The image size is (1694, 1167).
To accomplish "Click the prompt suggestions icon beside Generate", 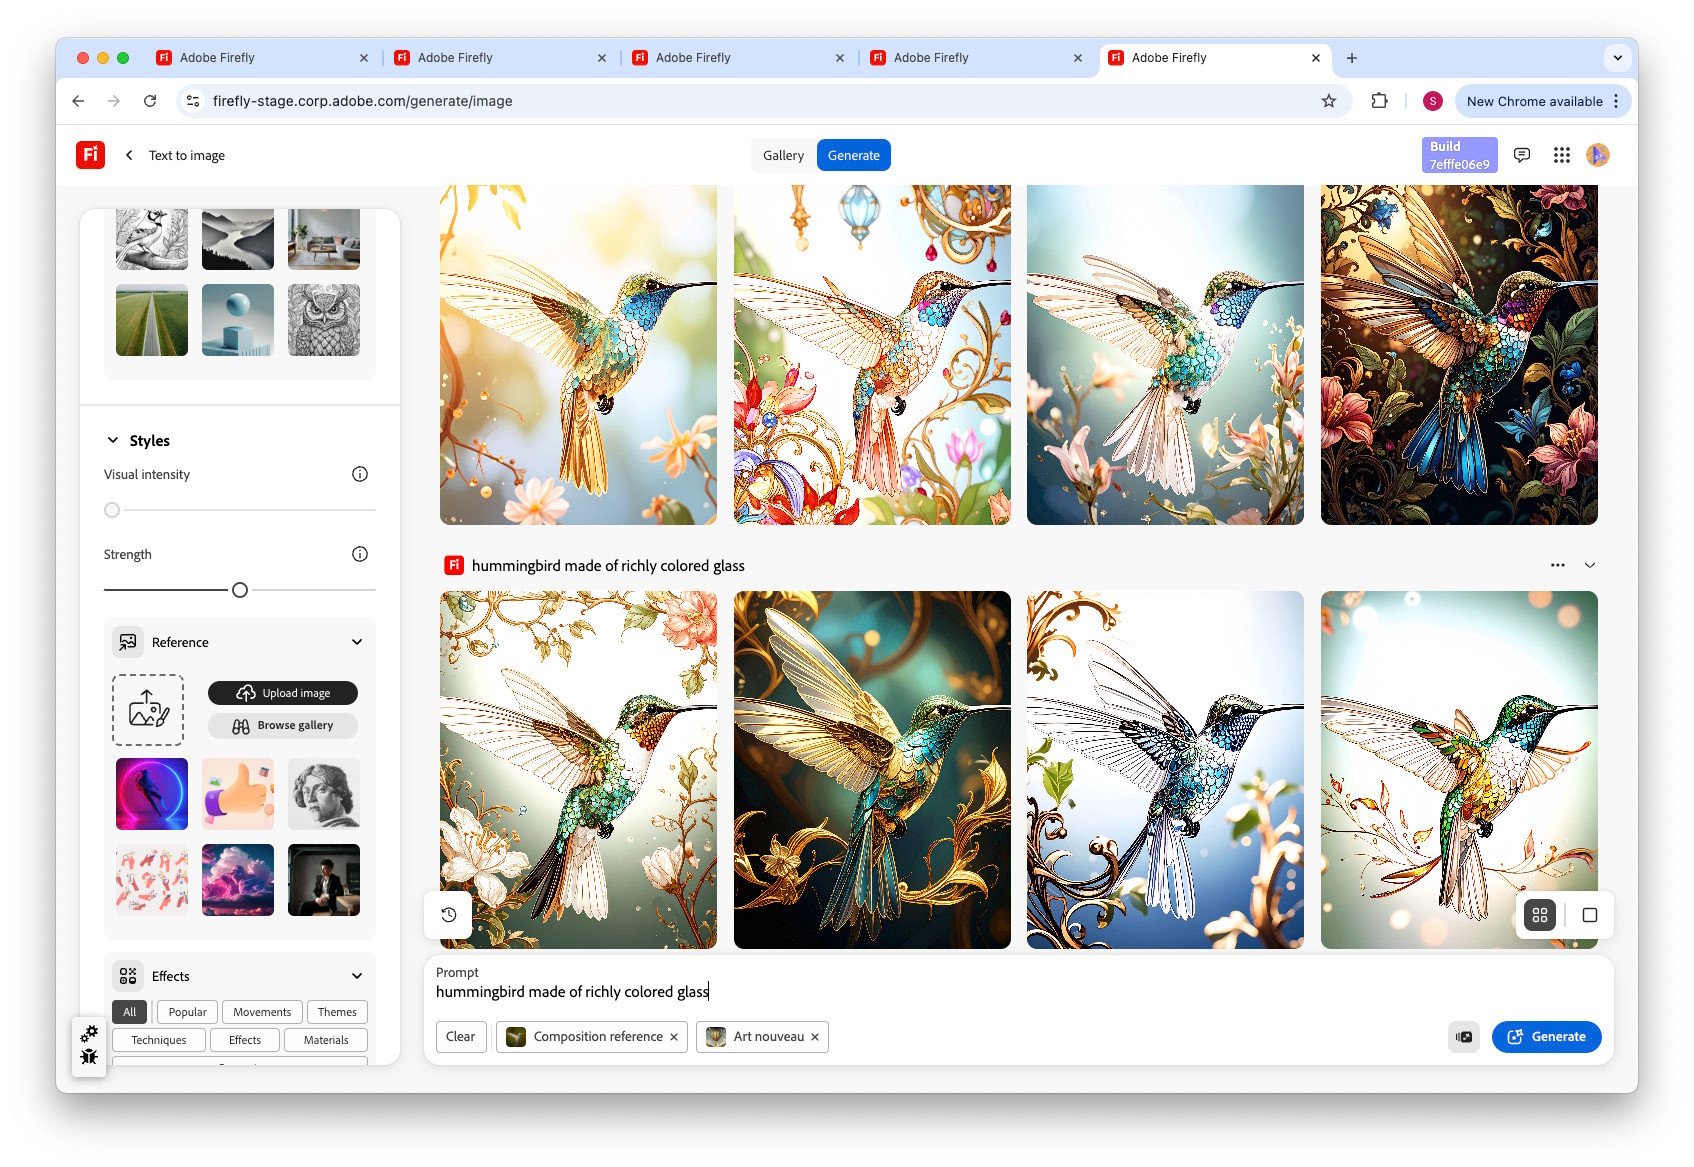I will 1464,1037.
